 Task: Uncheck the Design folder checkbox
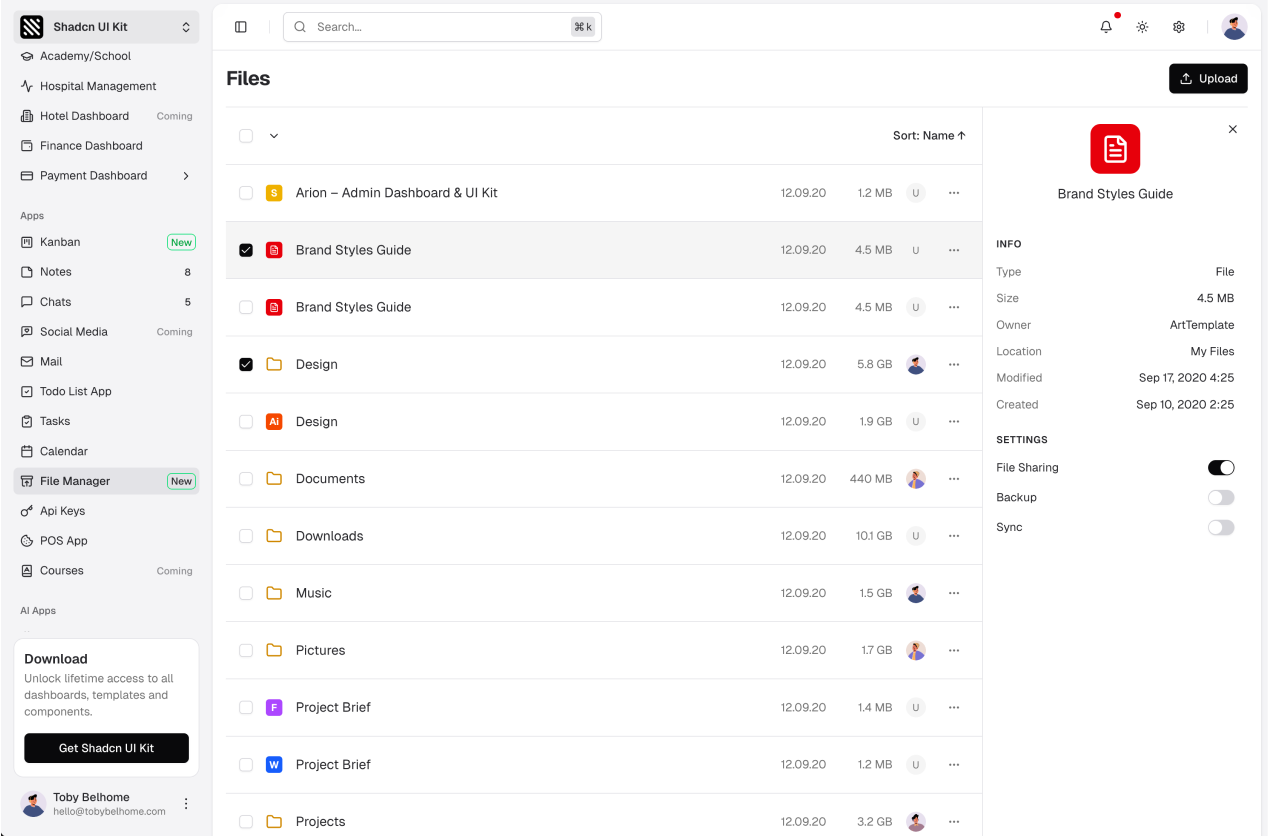tap(246, 365)
